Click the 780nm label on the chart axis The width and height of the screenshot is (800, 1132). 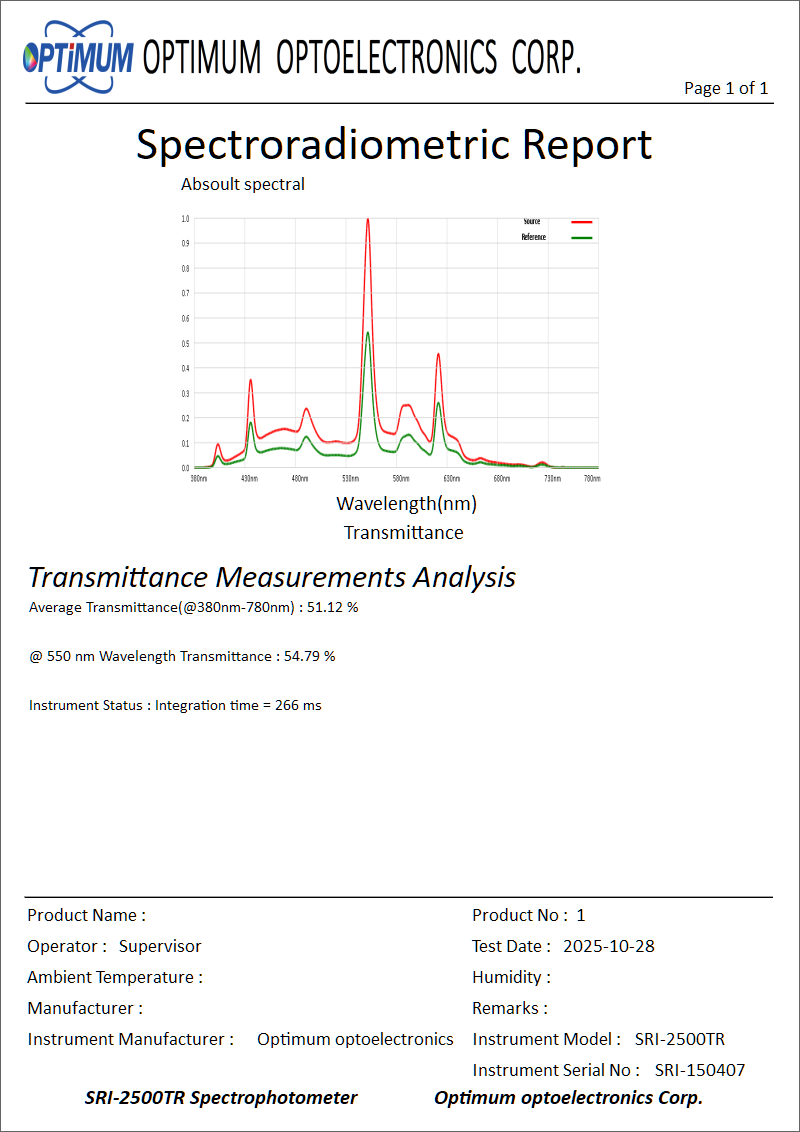click(591, 479)
